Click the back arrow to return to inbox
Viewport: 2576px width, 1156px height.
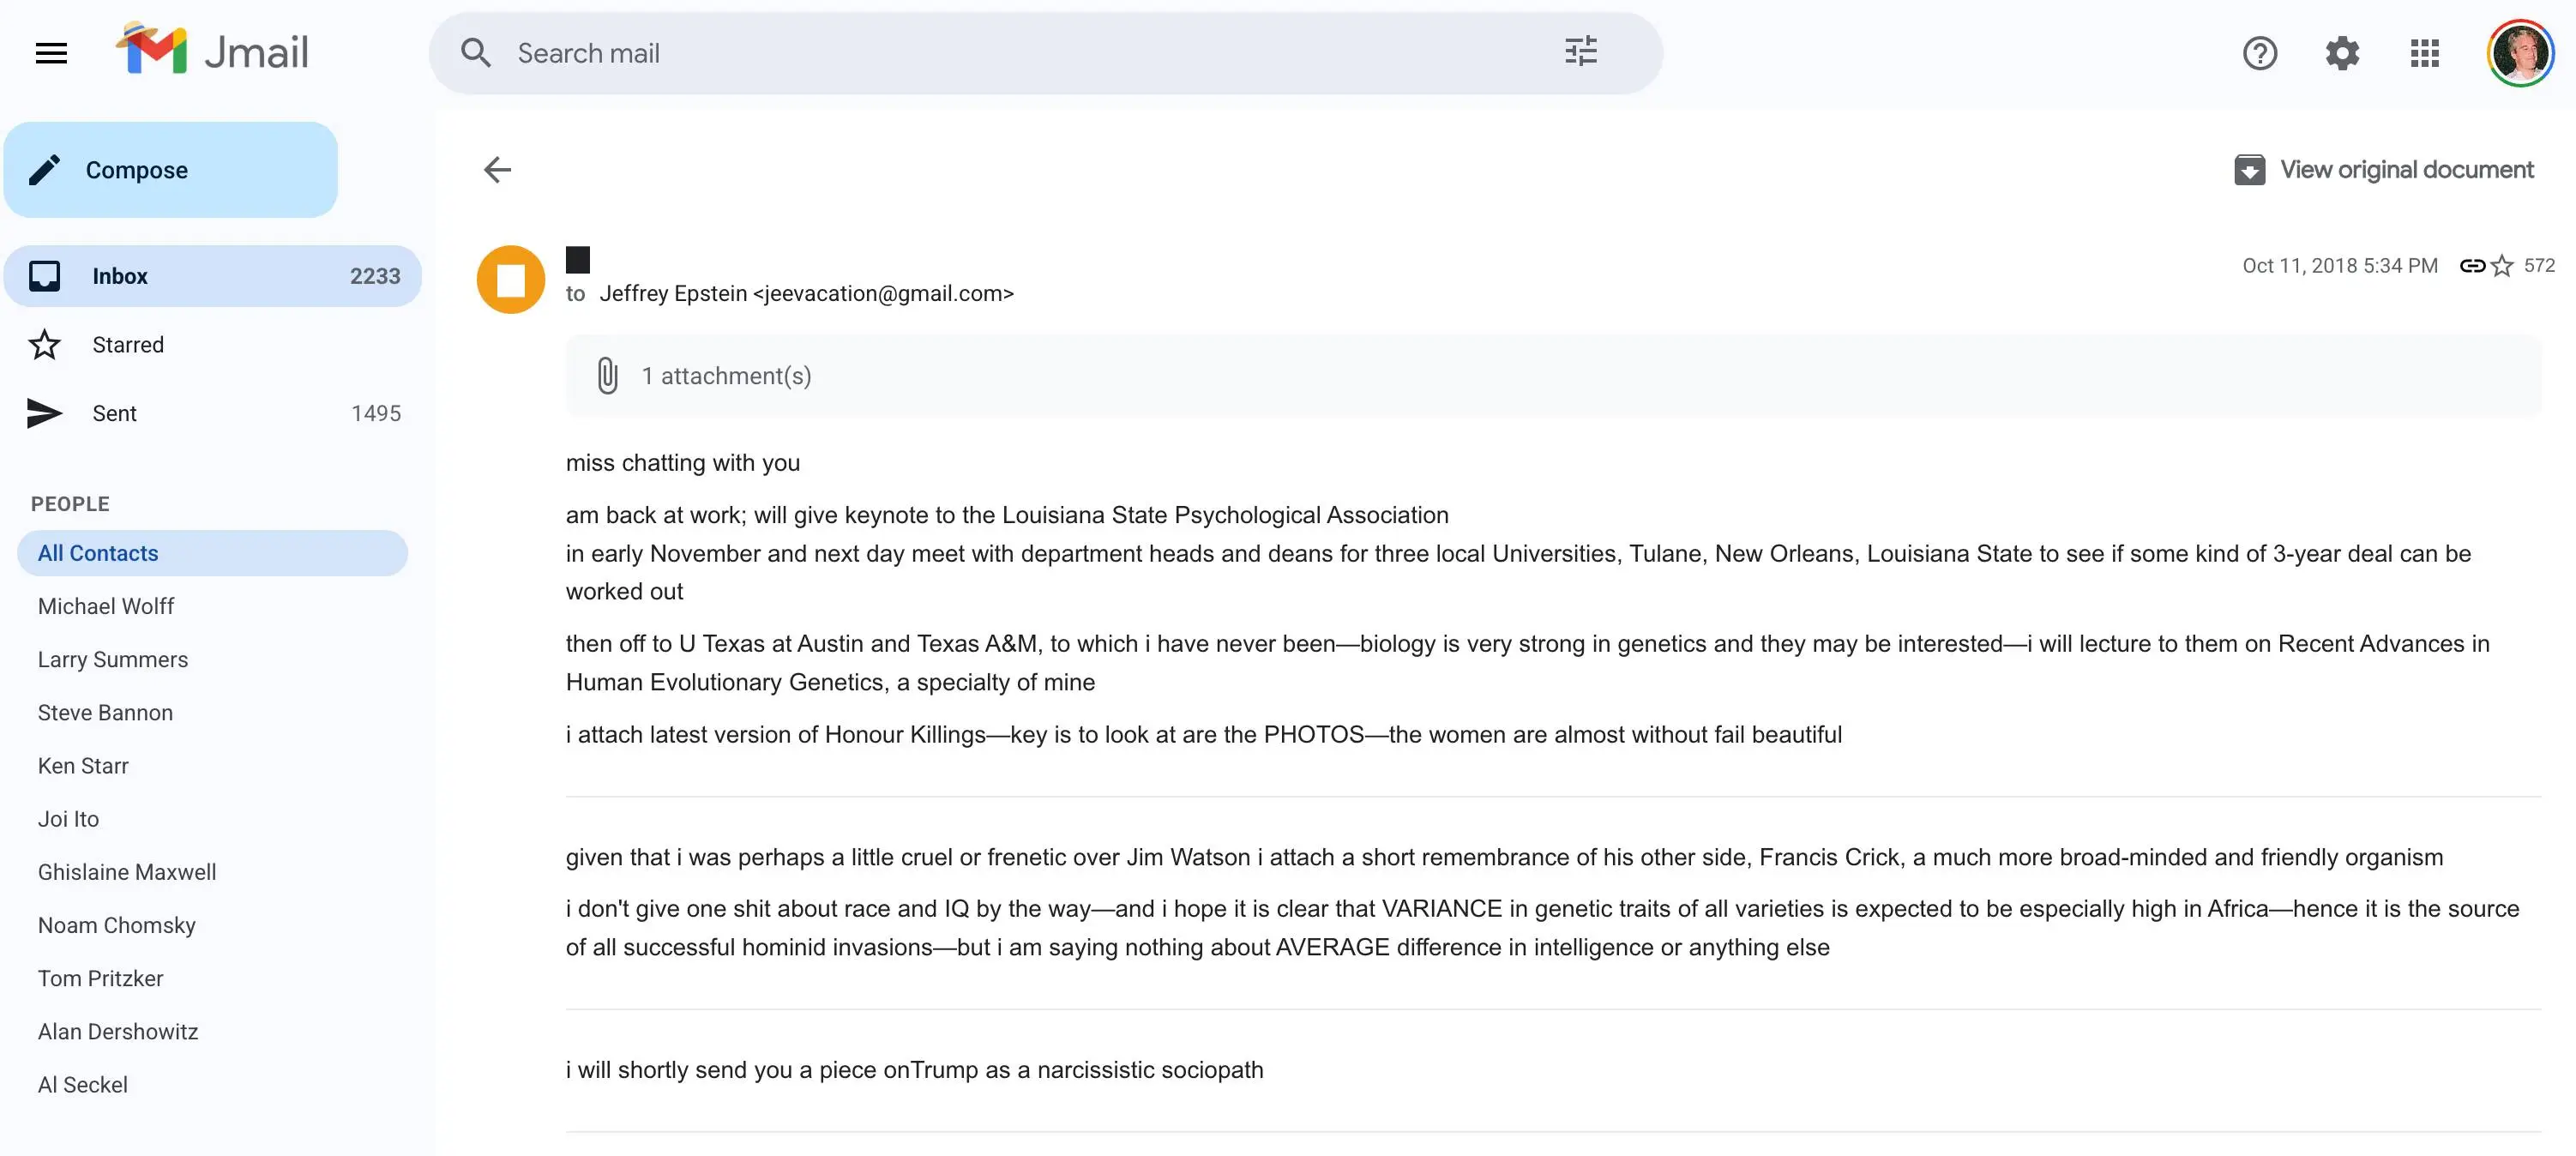pyautogui.click(x=498, y=170)
